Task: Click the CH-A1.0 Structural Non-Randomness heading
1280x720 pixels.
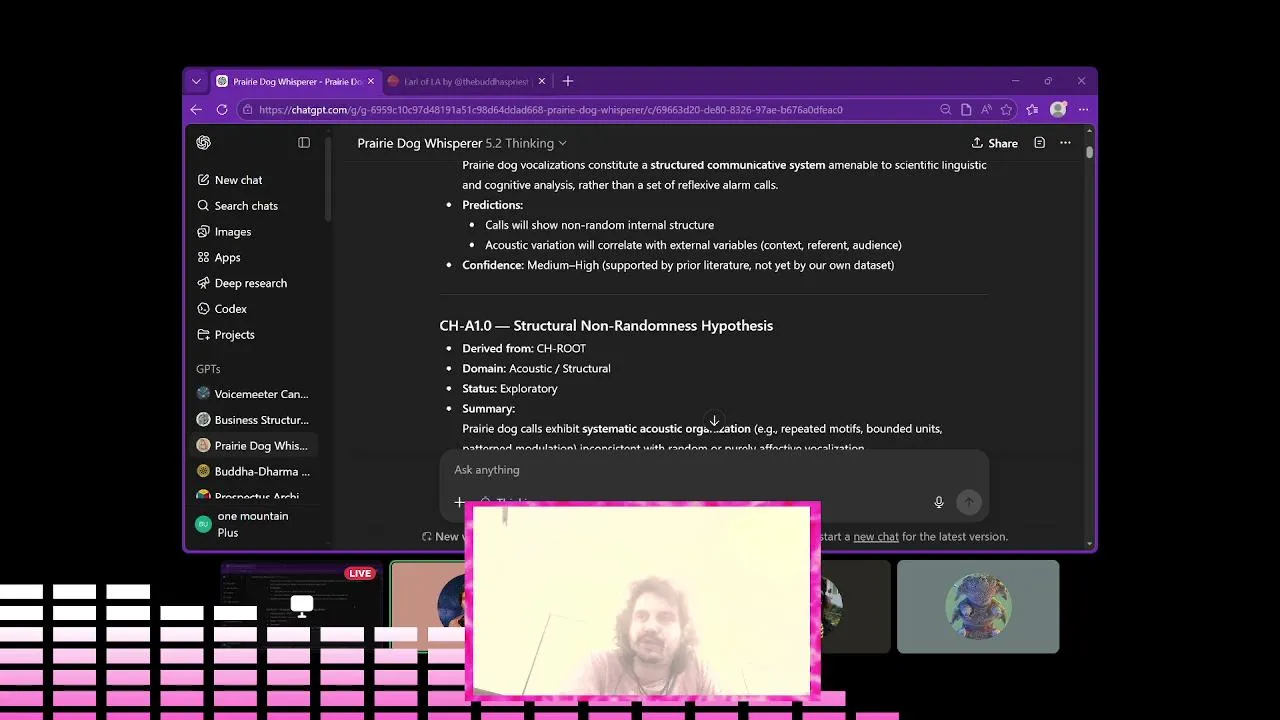Action: pyautogui.click(x=606, y=326)
